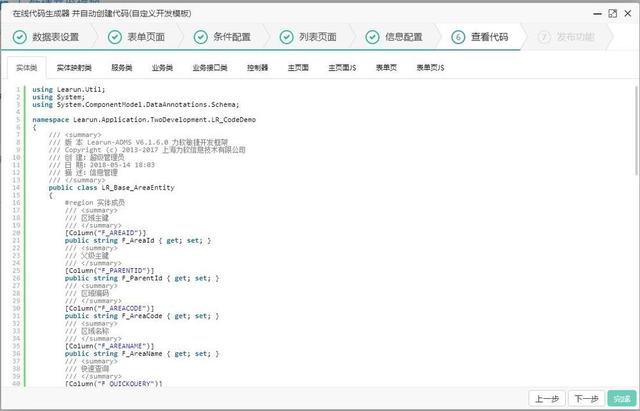Go to the 数据表设置 wizard step
The height and width of the screenshot is (411, 640).
tap(48, 37)
